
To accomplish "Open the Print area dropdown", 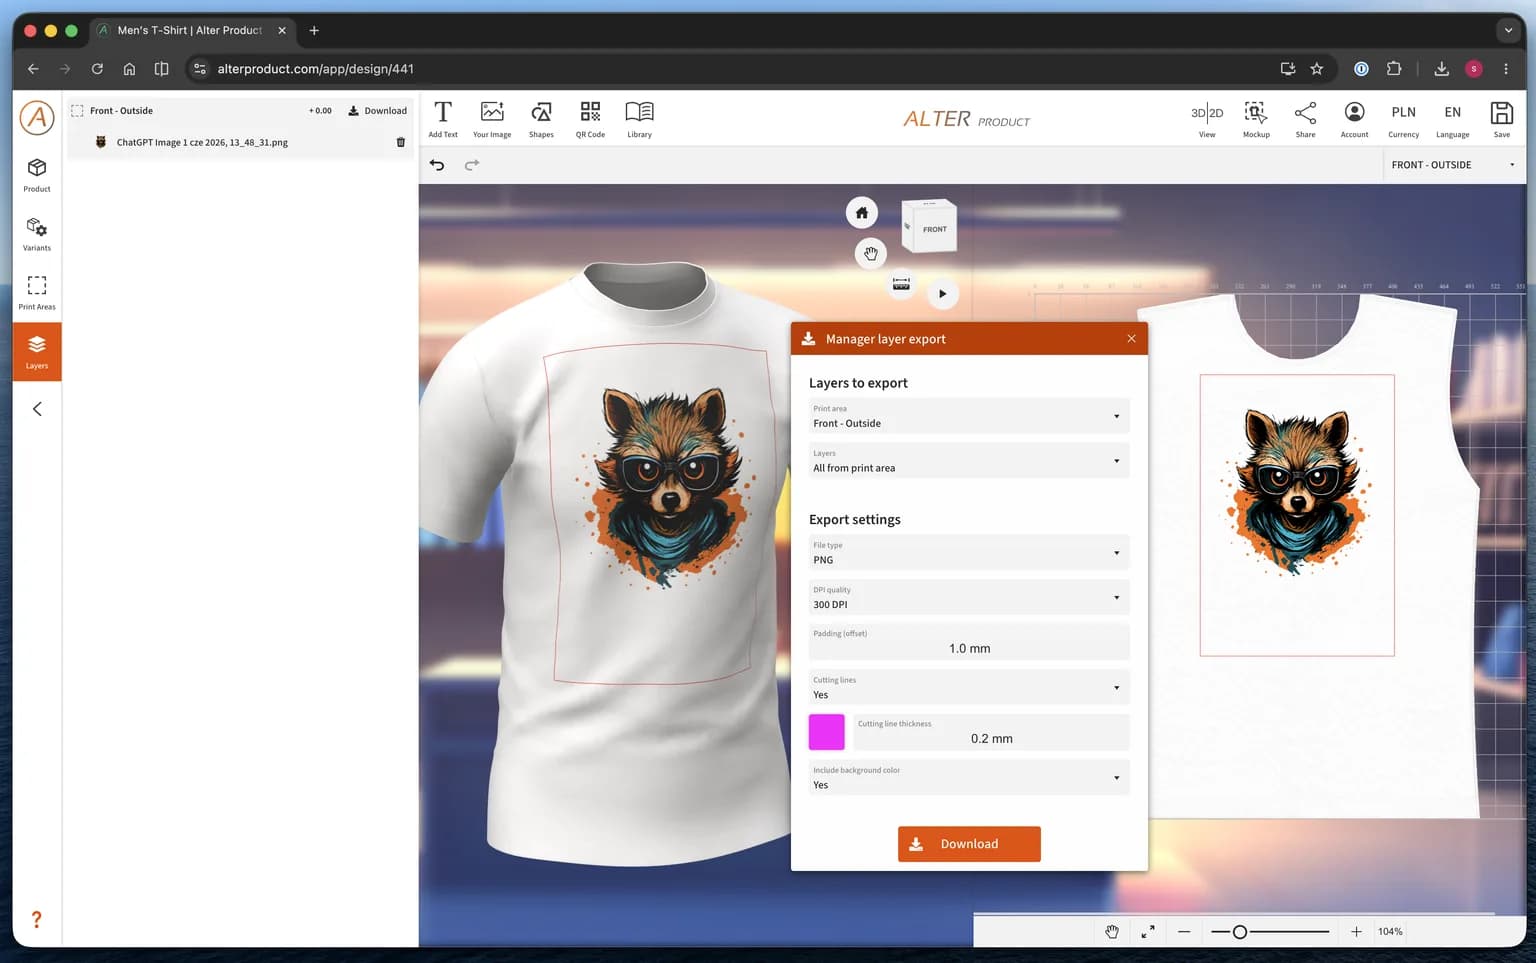I will click(x=968, y=416).
